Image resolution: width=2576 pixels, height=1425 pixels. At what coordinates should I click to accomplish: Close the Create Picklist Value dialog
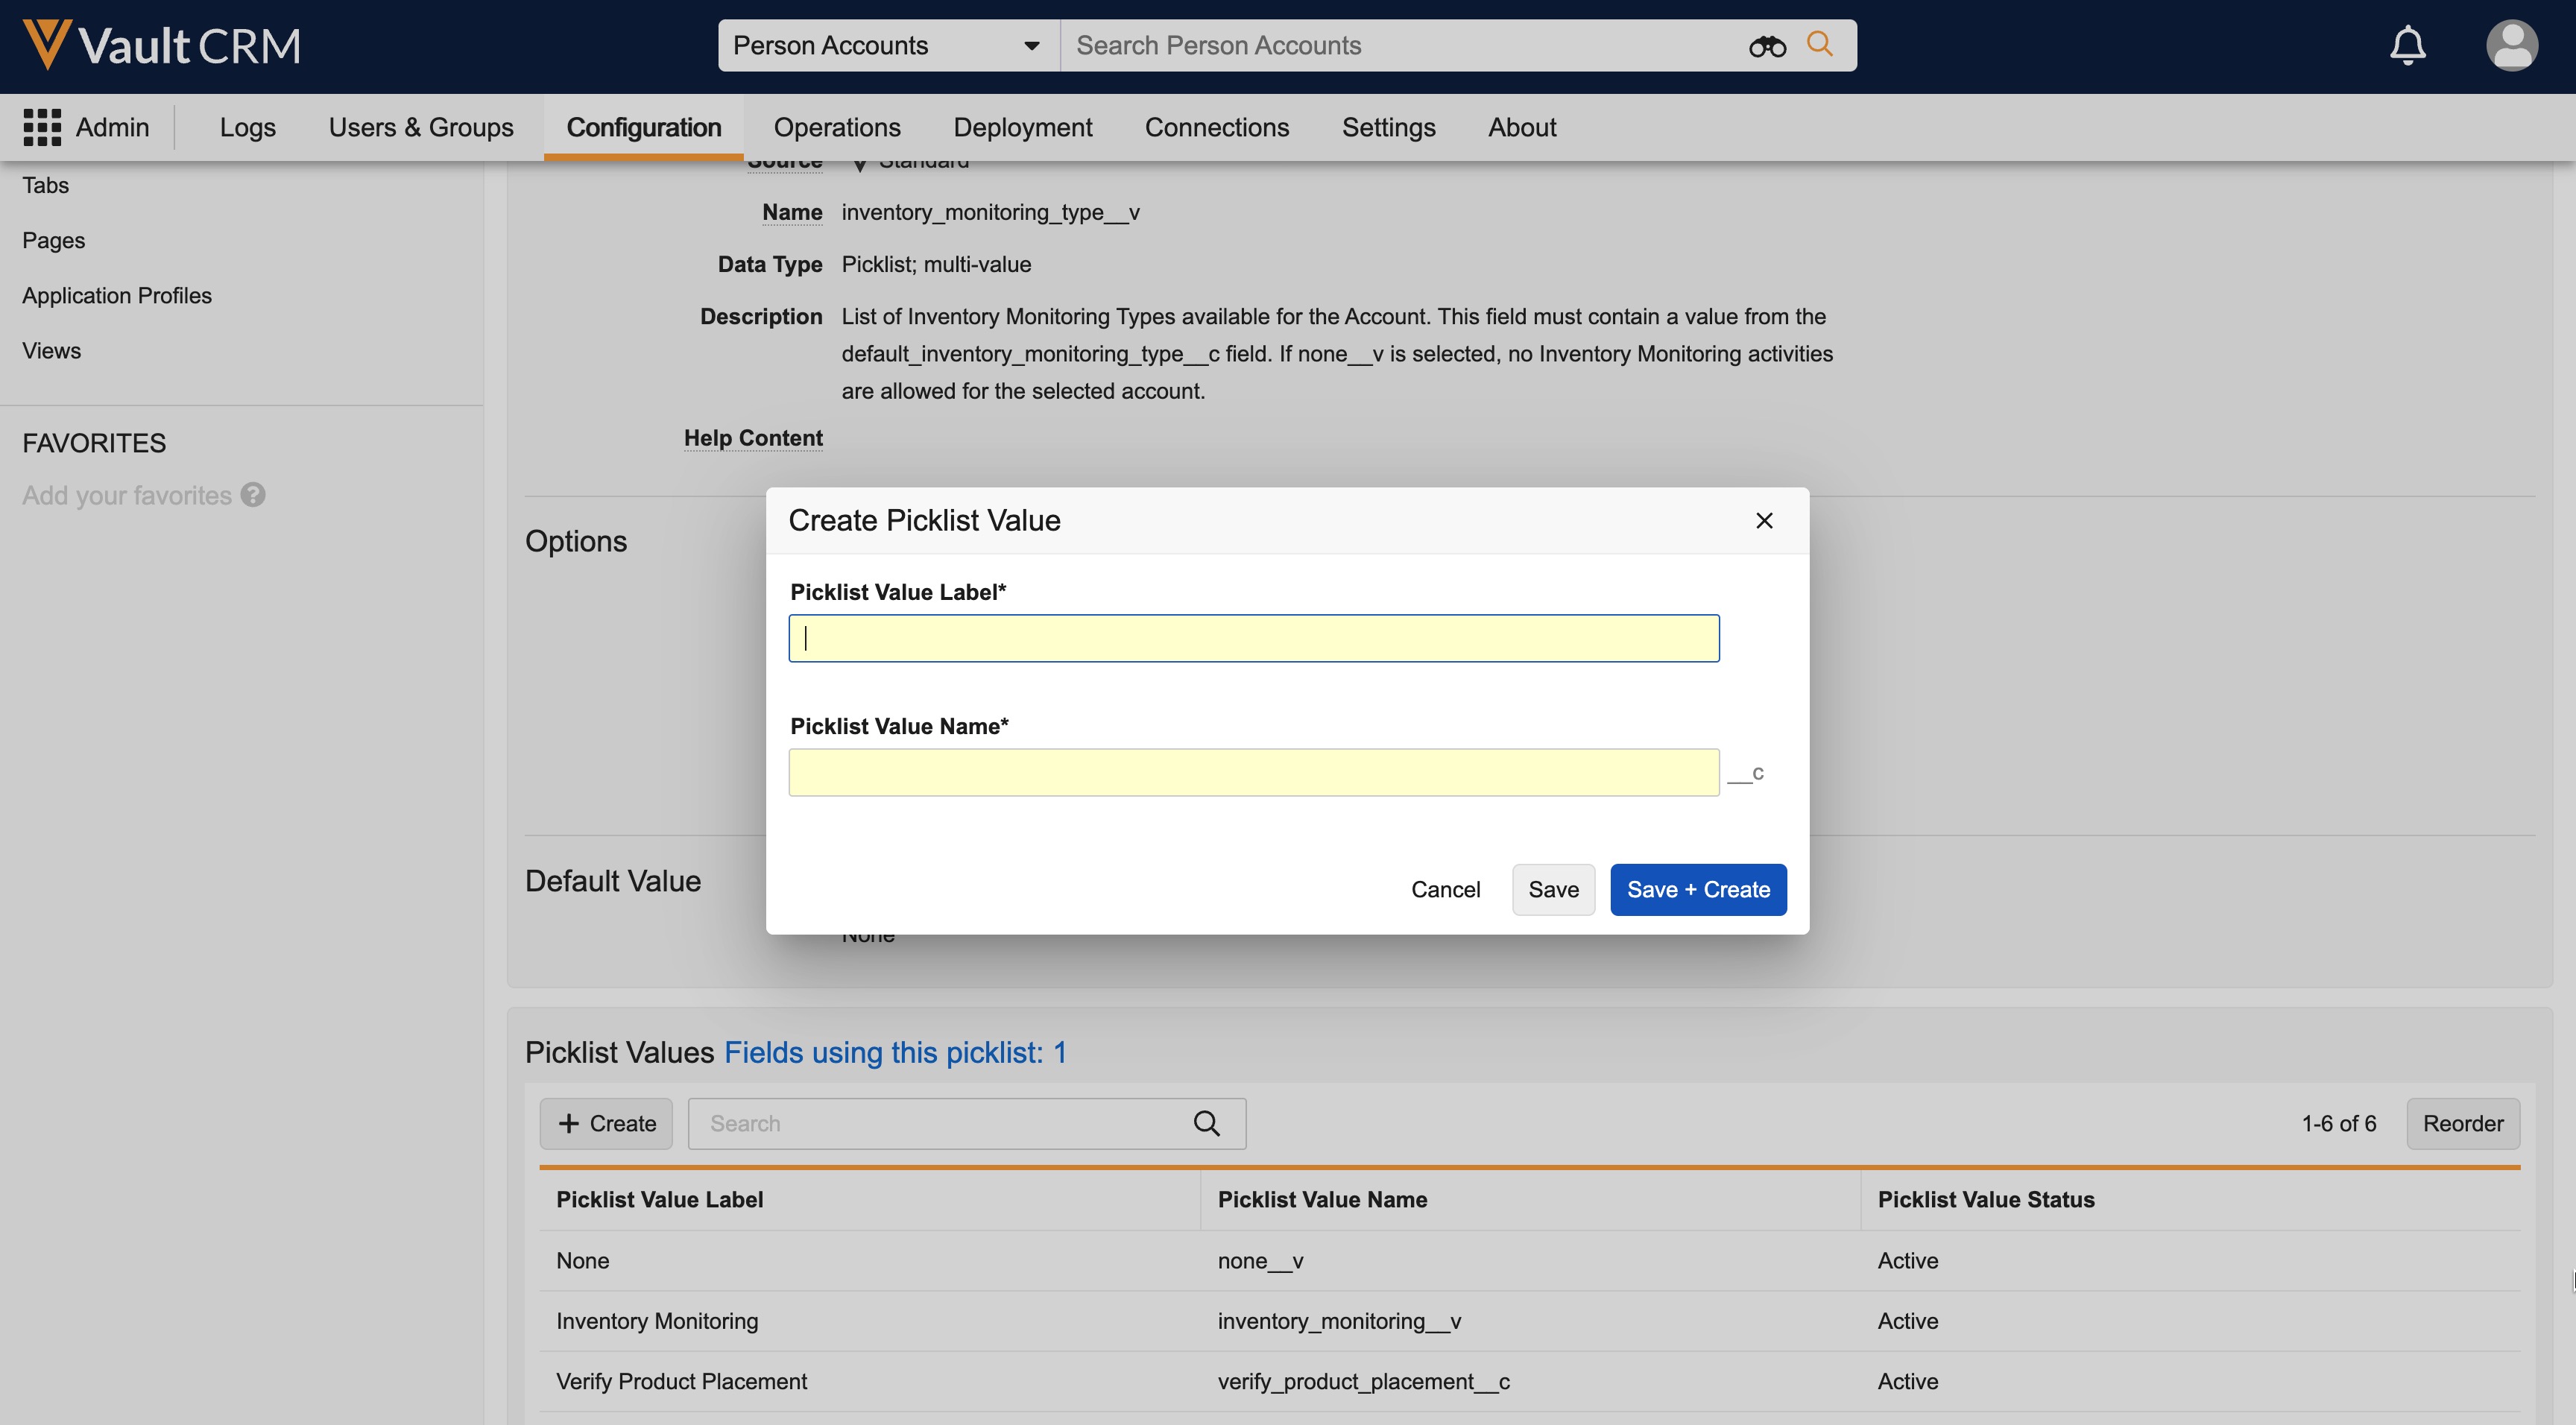[1764, 520]
